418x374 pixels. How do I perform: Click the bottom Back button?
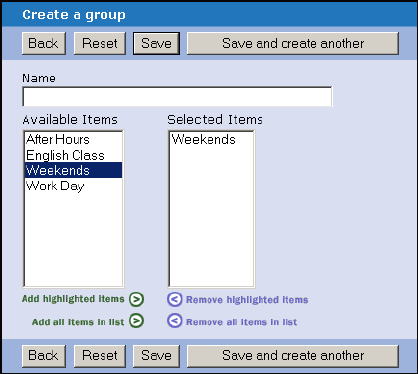pos(44,356)
